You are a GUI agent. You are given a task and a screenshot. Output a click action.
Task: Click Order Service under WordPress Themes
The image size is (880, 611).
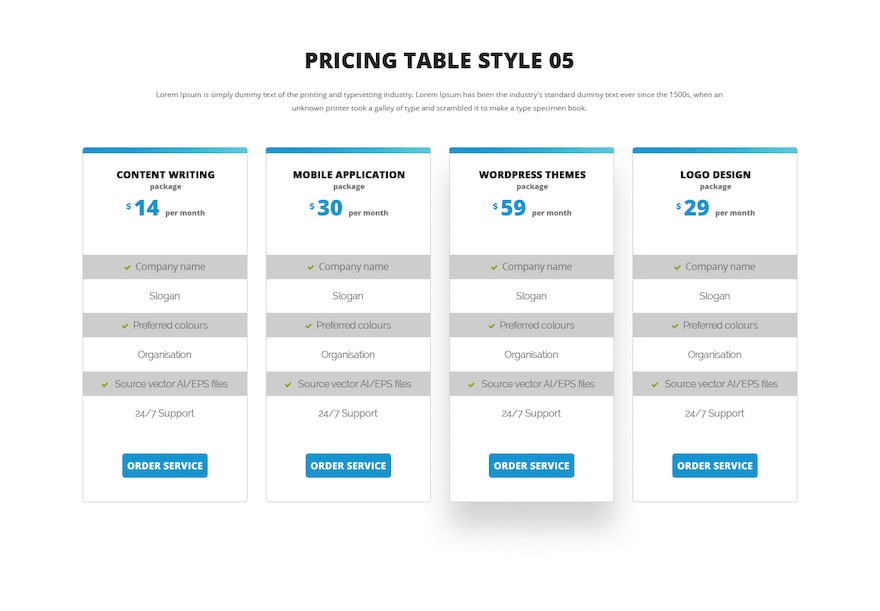point(531,466)
